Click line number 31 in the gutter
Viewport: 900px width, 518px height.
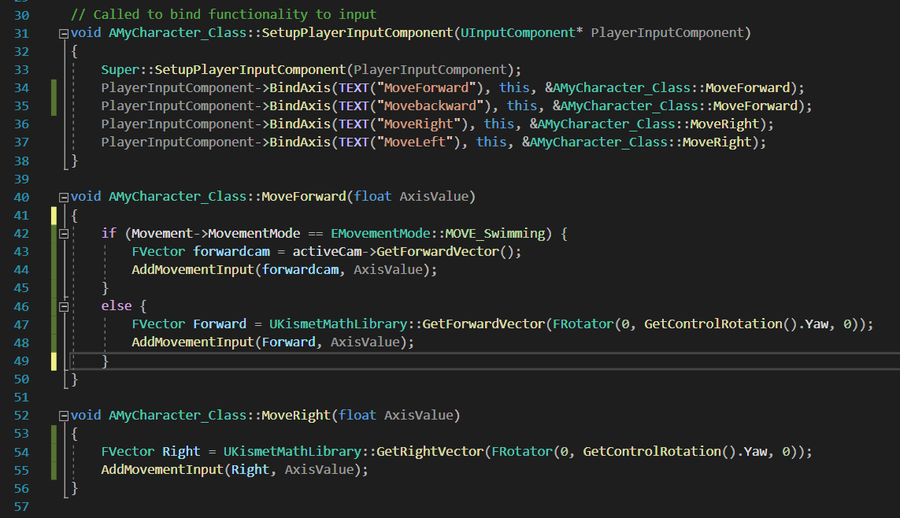click(x=21, y=33)
